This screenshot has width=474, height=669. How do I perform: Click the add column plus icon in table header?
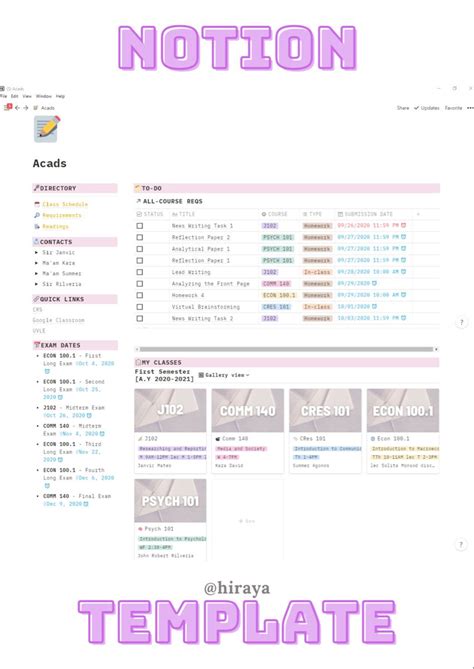[x=418, y=214]
